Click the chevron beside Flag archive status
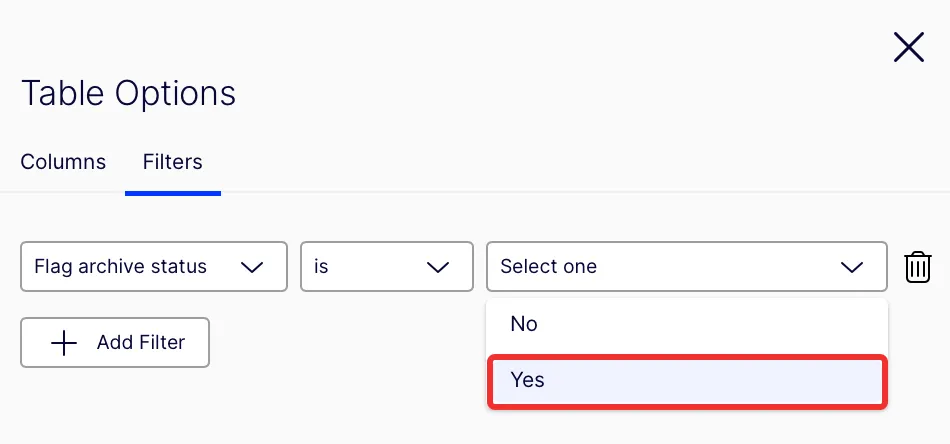 [x=251, y=267]
